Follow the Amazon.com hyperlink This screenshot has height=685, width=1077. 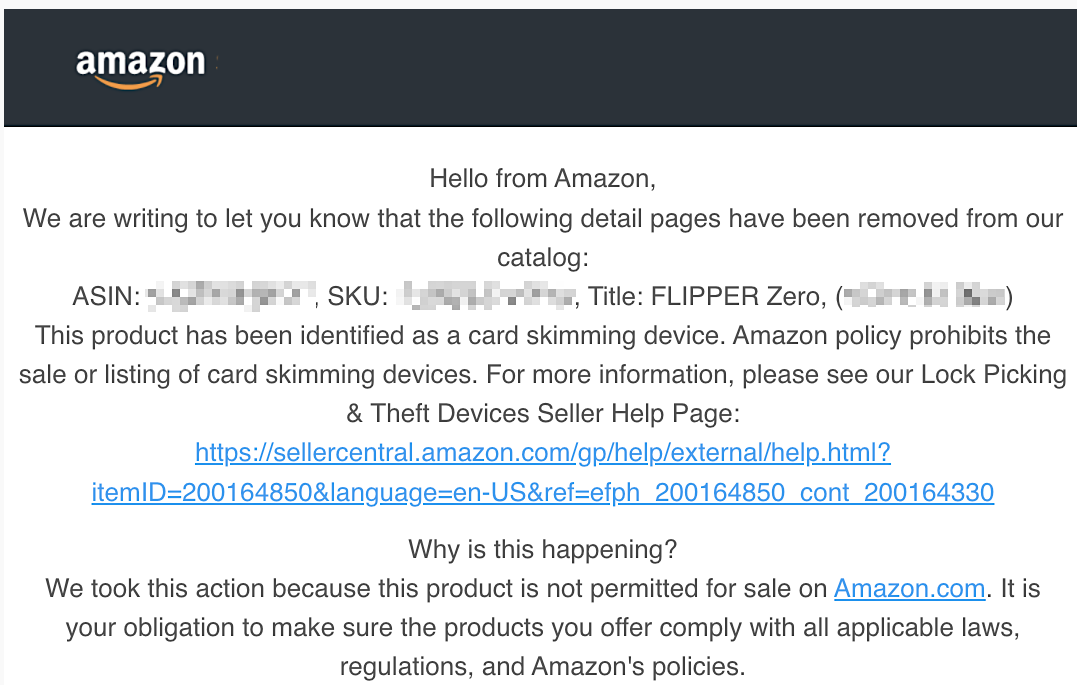coord(909,589)
